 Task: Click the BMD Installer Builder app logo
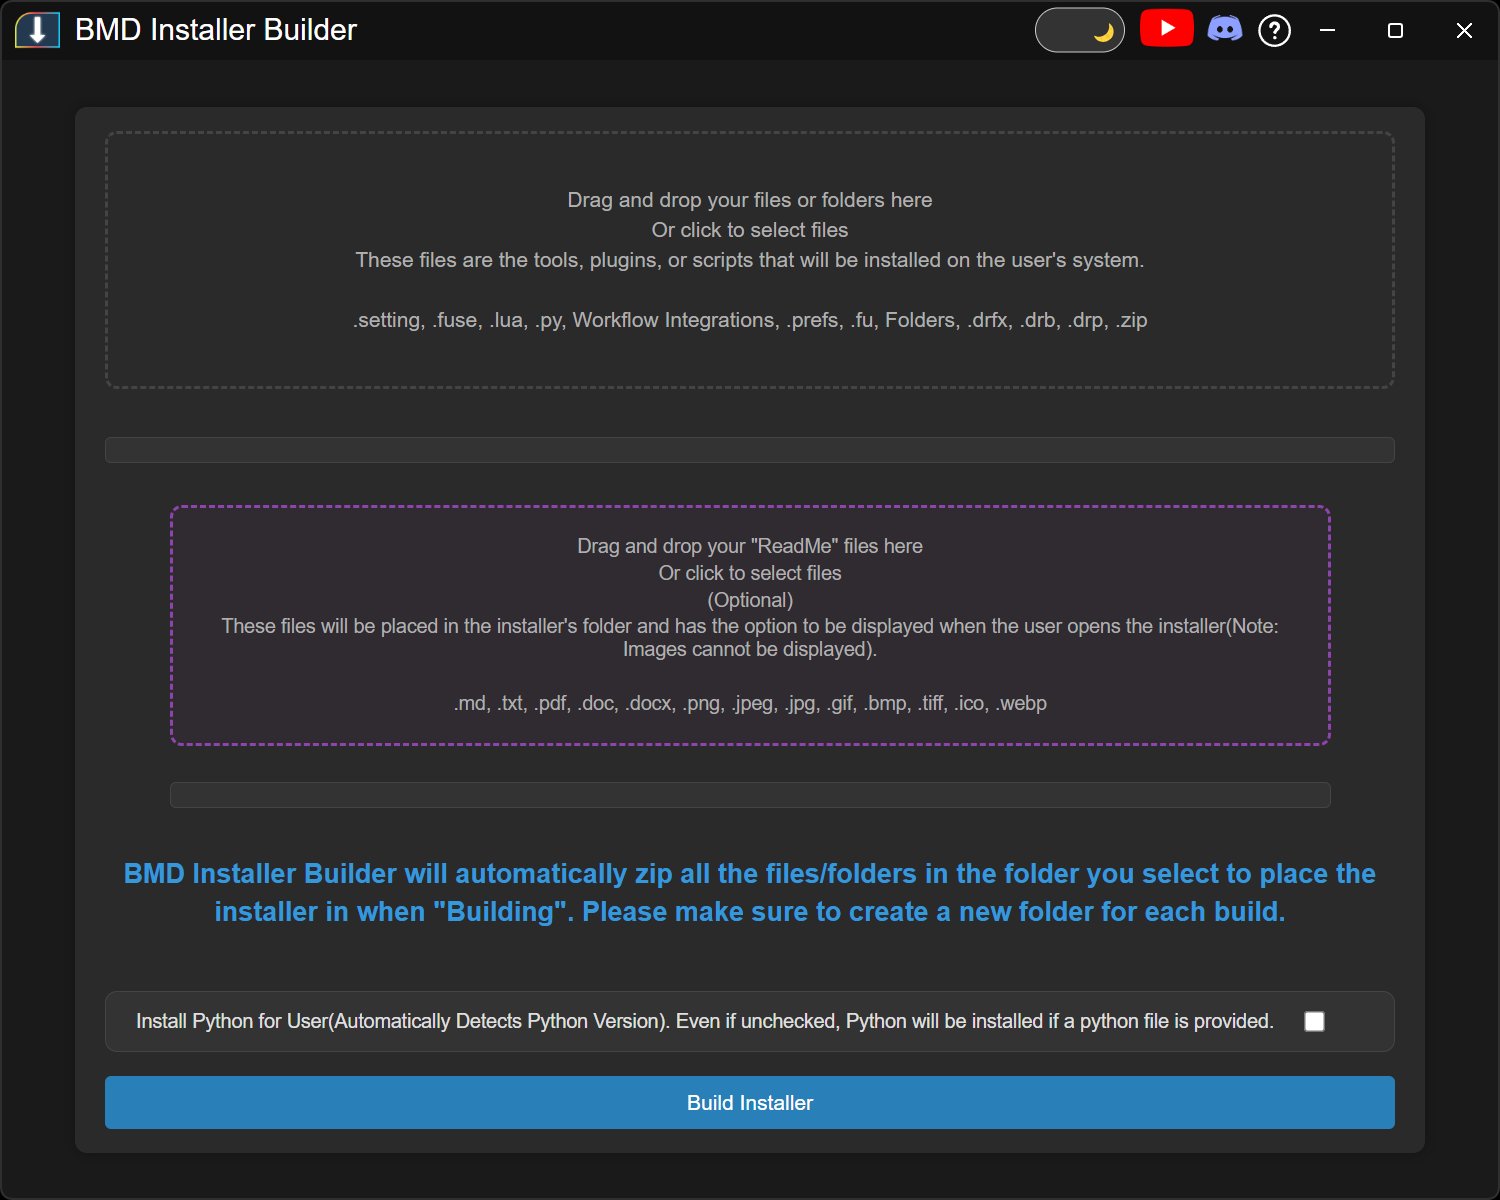pyautogui.click(x=37, y=30)
